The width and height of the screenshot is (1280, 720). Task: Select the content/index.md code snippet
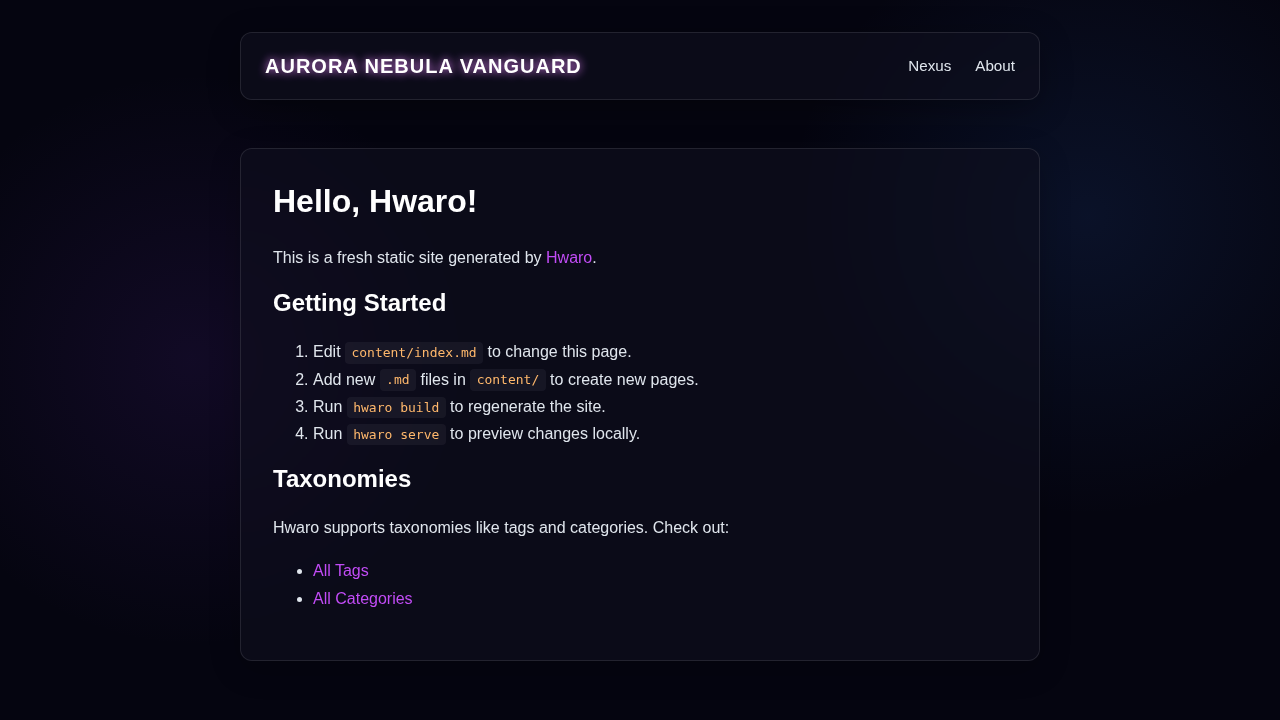414,352
